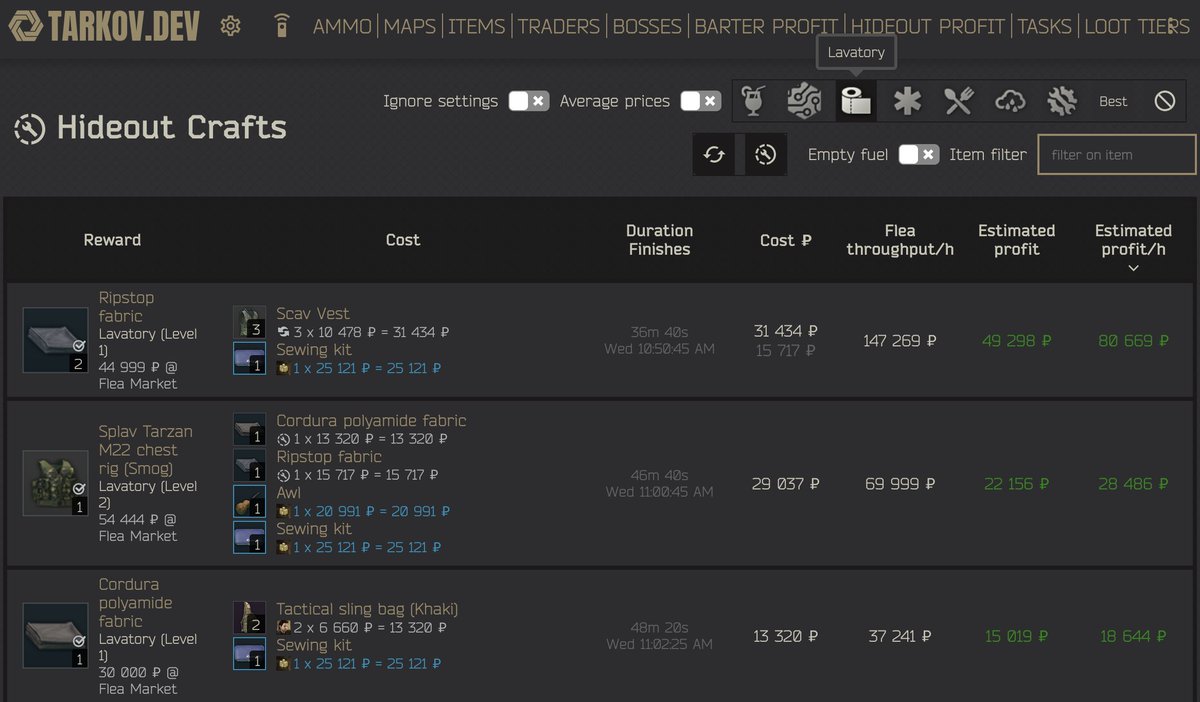The width and height of the screenshot is (1200, 702).
Task: Select the Booze Generator cocktail filter icon
Action: (753, 100)
